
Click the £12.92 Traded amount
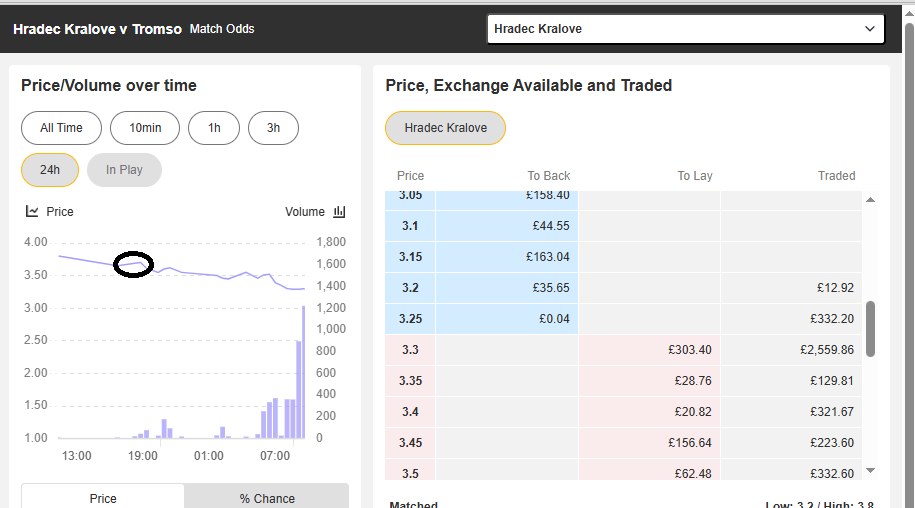click(x=835, y=288)
